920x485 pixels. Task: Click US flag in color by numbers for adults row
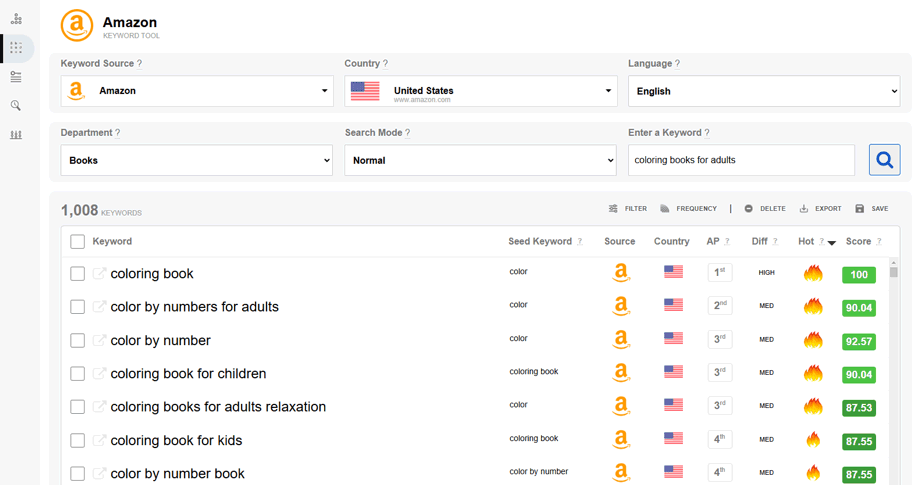point(673,305)
